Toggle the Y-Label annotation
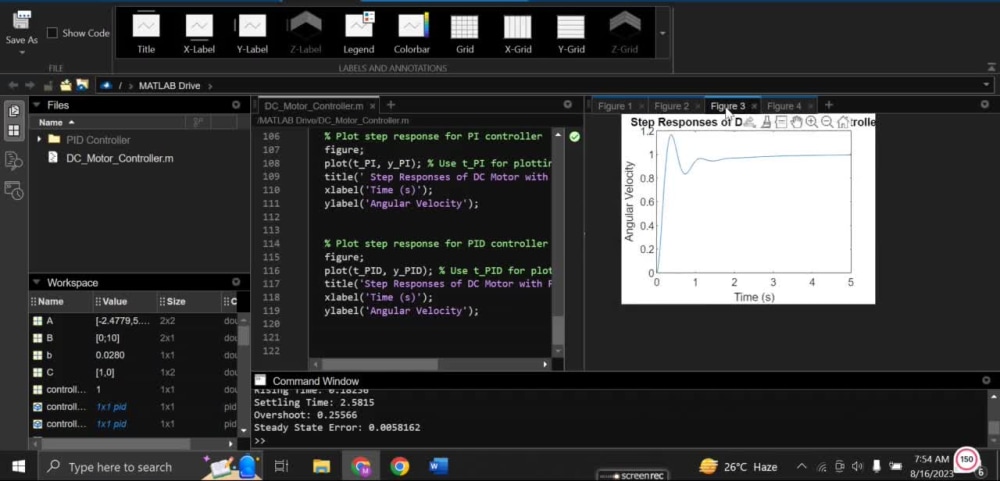1000x481 pixels. point(252,32)
